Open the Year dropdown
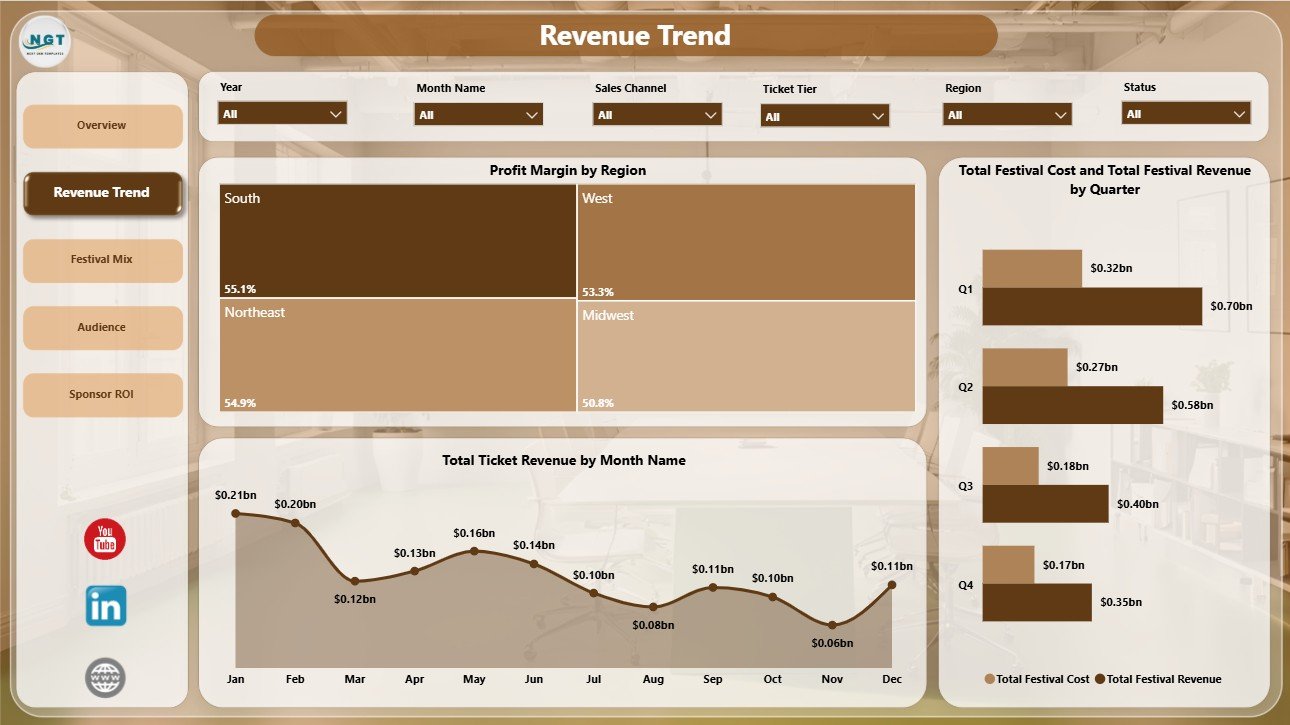The height and width of the screenshot is (725, 1290). 283,113
